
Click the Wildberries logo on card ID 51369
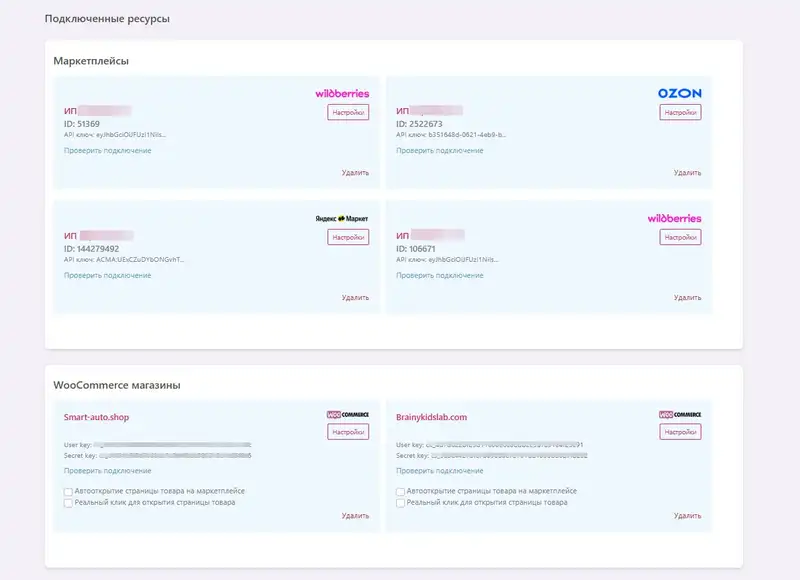pyautogui.click(x=342, y=93)
